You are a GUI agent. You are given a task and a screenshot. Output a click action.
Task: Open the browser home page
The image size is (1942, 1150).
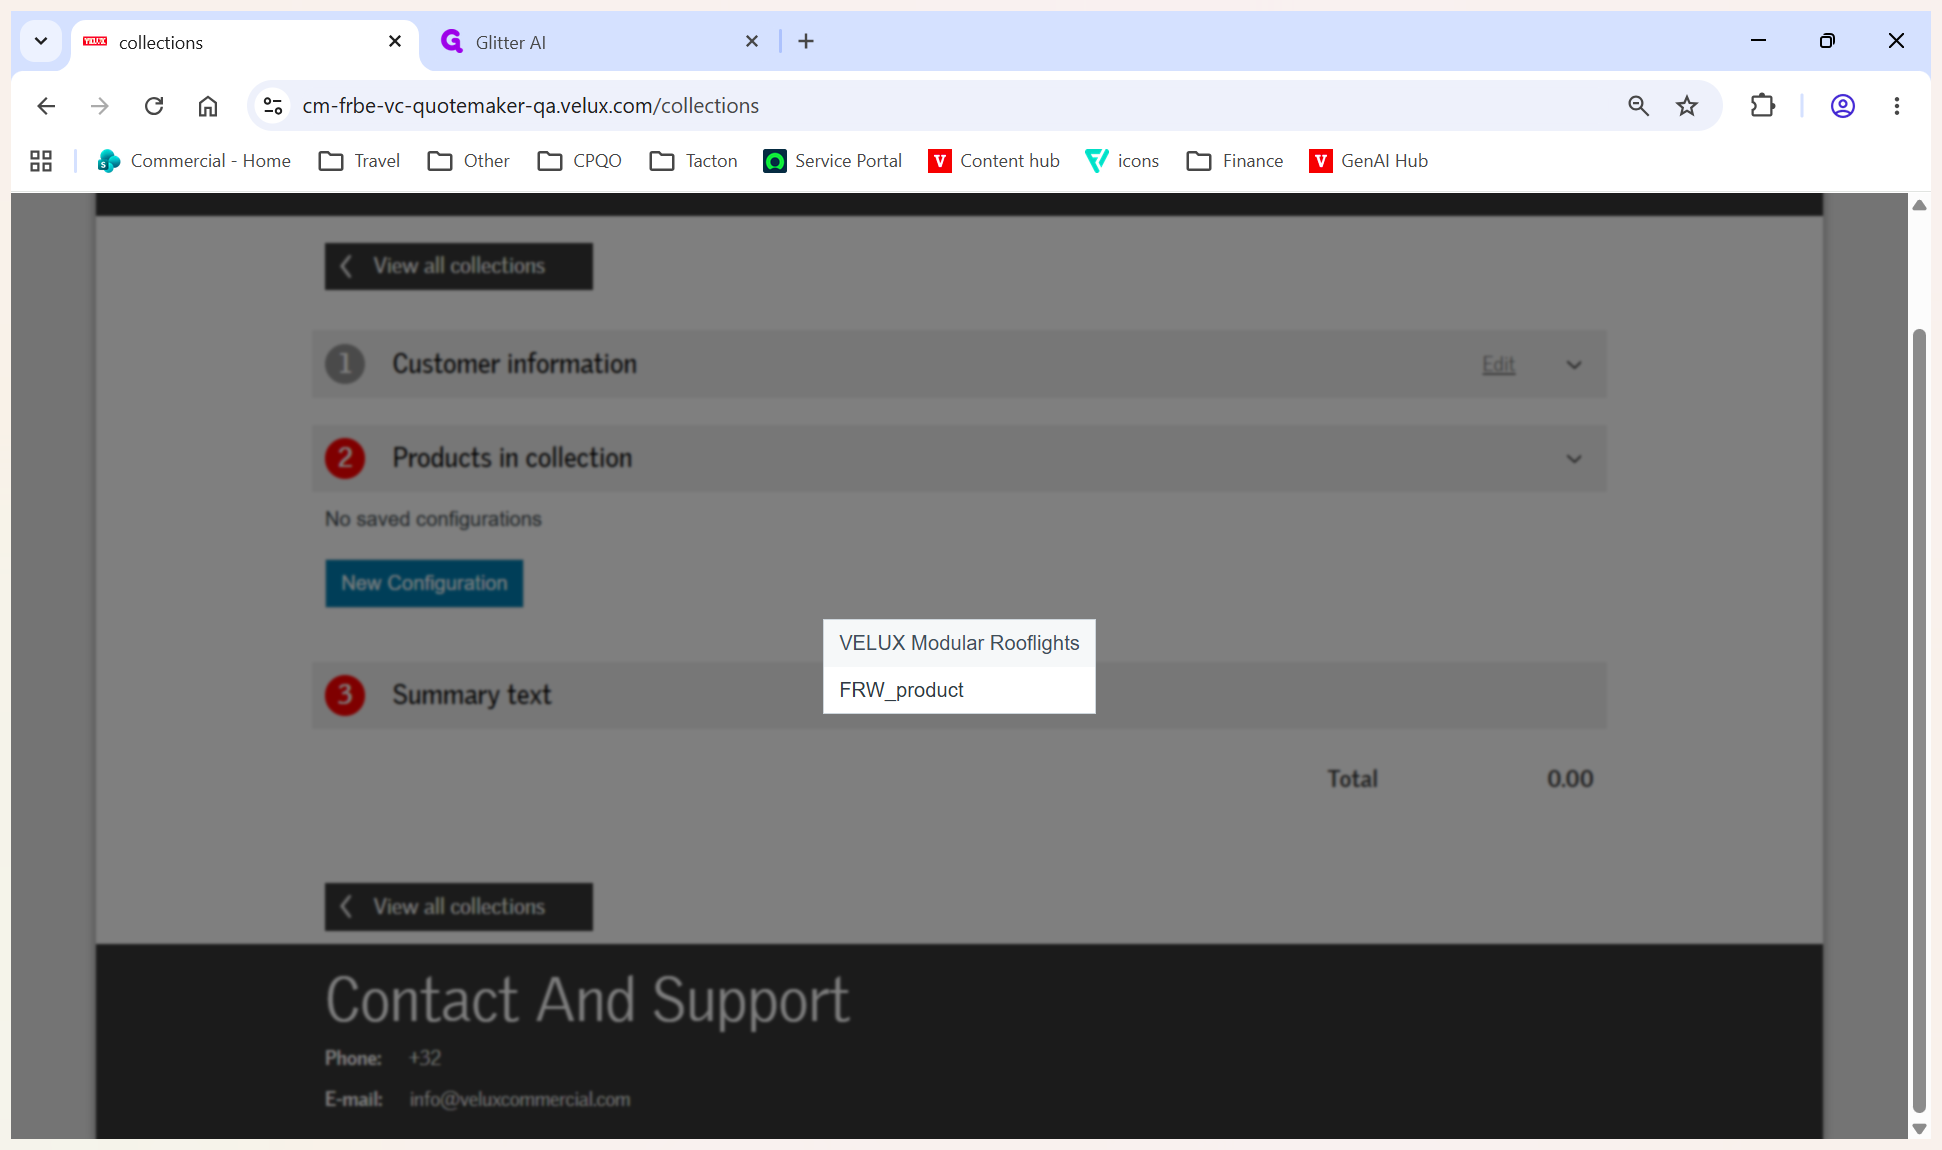208,106
